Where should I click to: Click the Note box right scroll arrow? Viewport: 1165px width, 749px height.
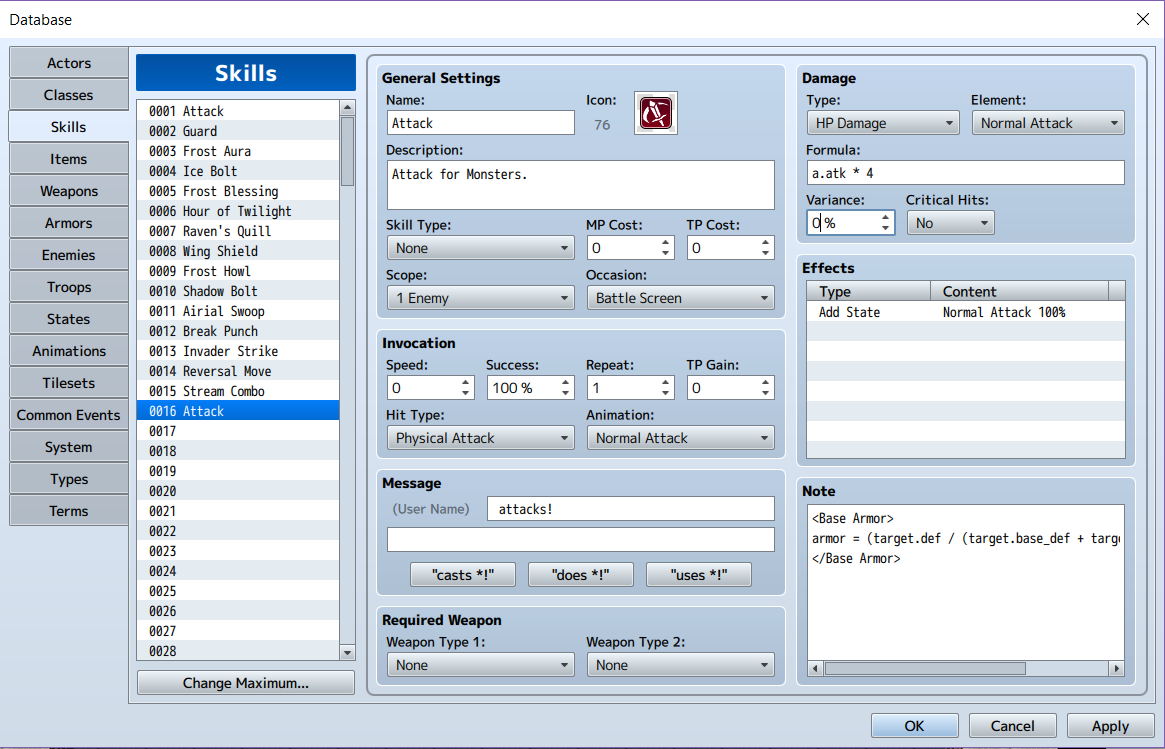pyautogui.click(x=1116, y=669)
